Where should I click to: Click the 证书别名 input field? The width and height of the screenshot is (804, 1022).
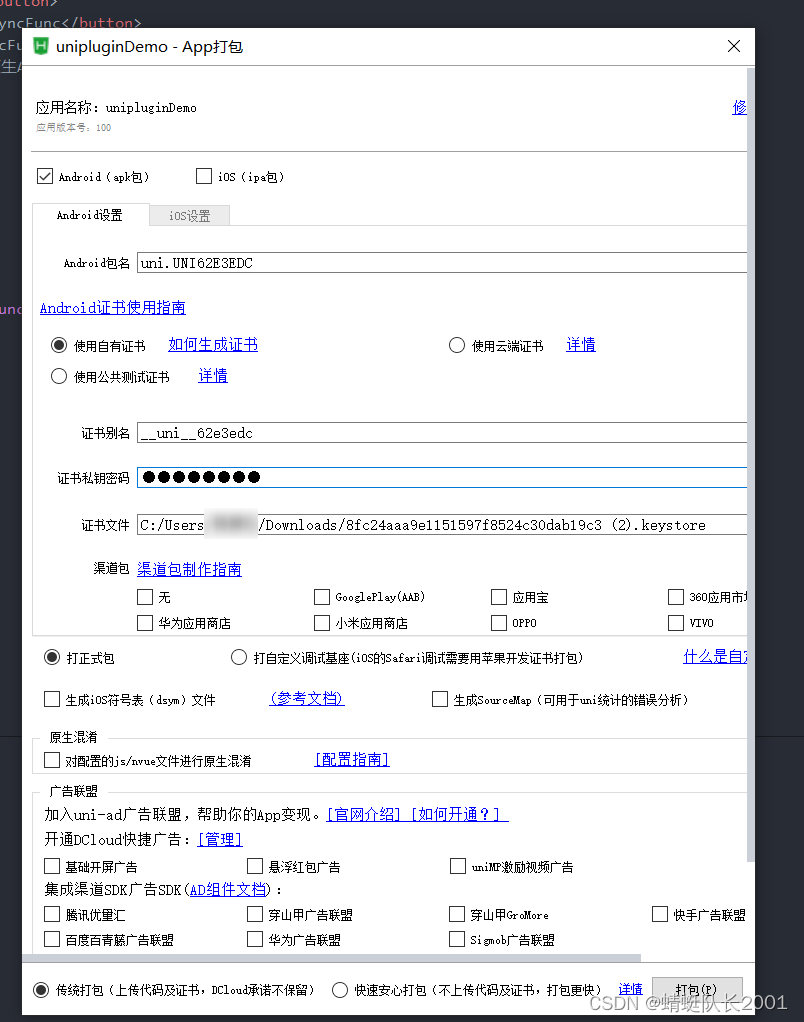point(442,433)
